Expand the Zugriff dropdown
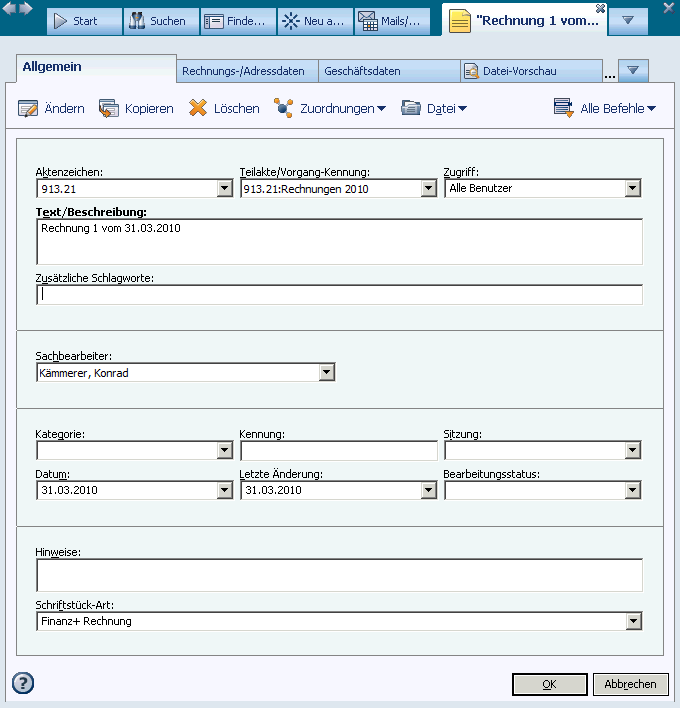 coord(632,188)
